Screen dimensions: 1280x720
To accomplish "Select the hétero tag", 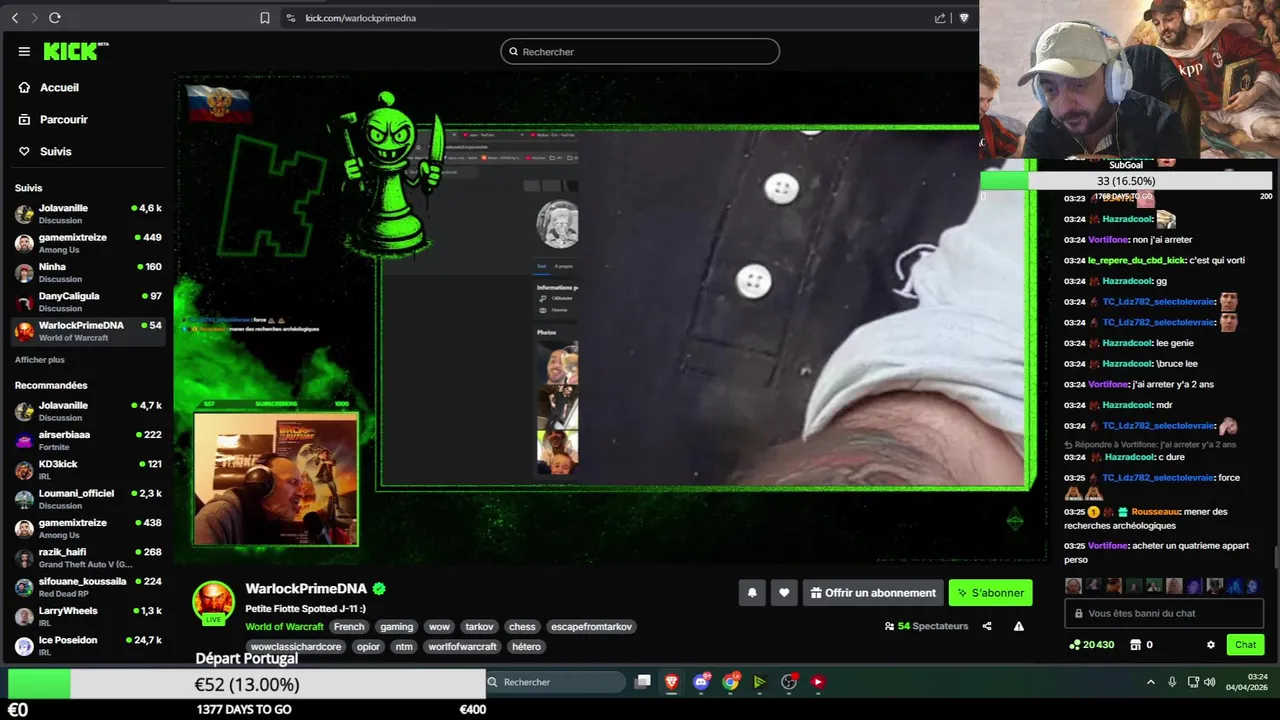I will click(x=526, y=647).
